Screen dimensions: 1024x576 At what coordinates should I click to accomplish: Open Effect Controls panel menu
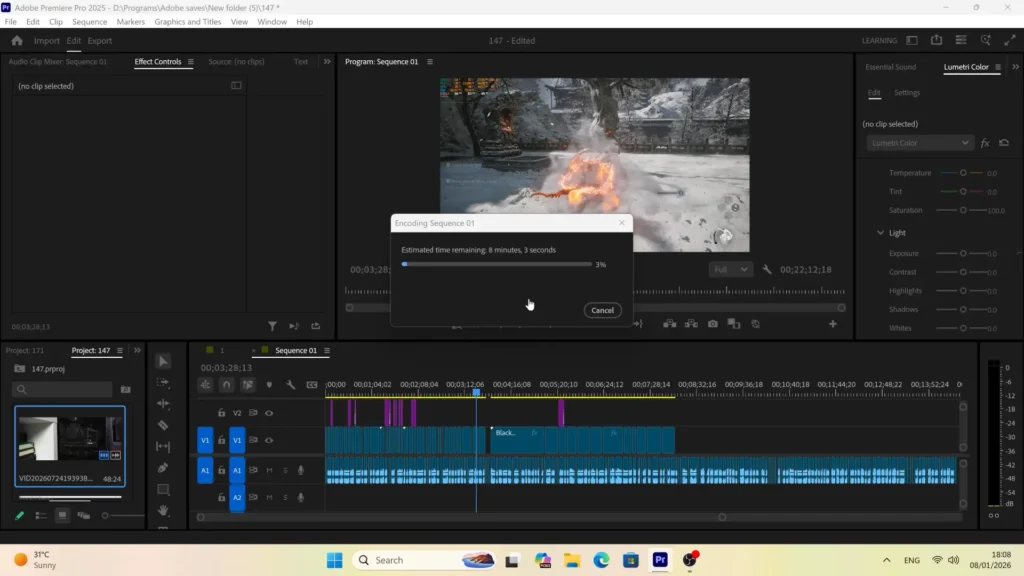pos(191,62)
